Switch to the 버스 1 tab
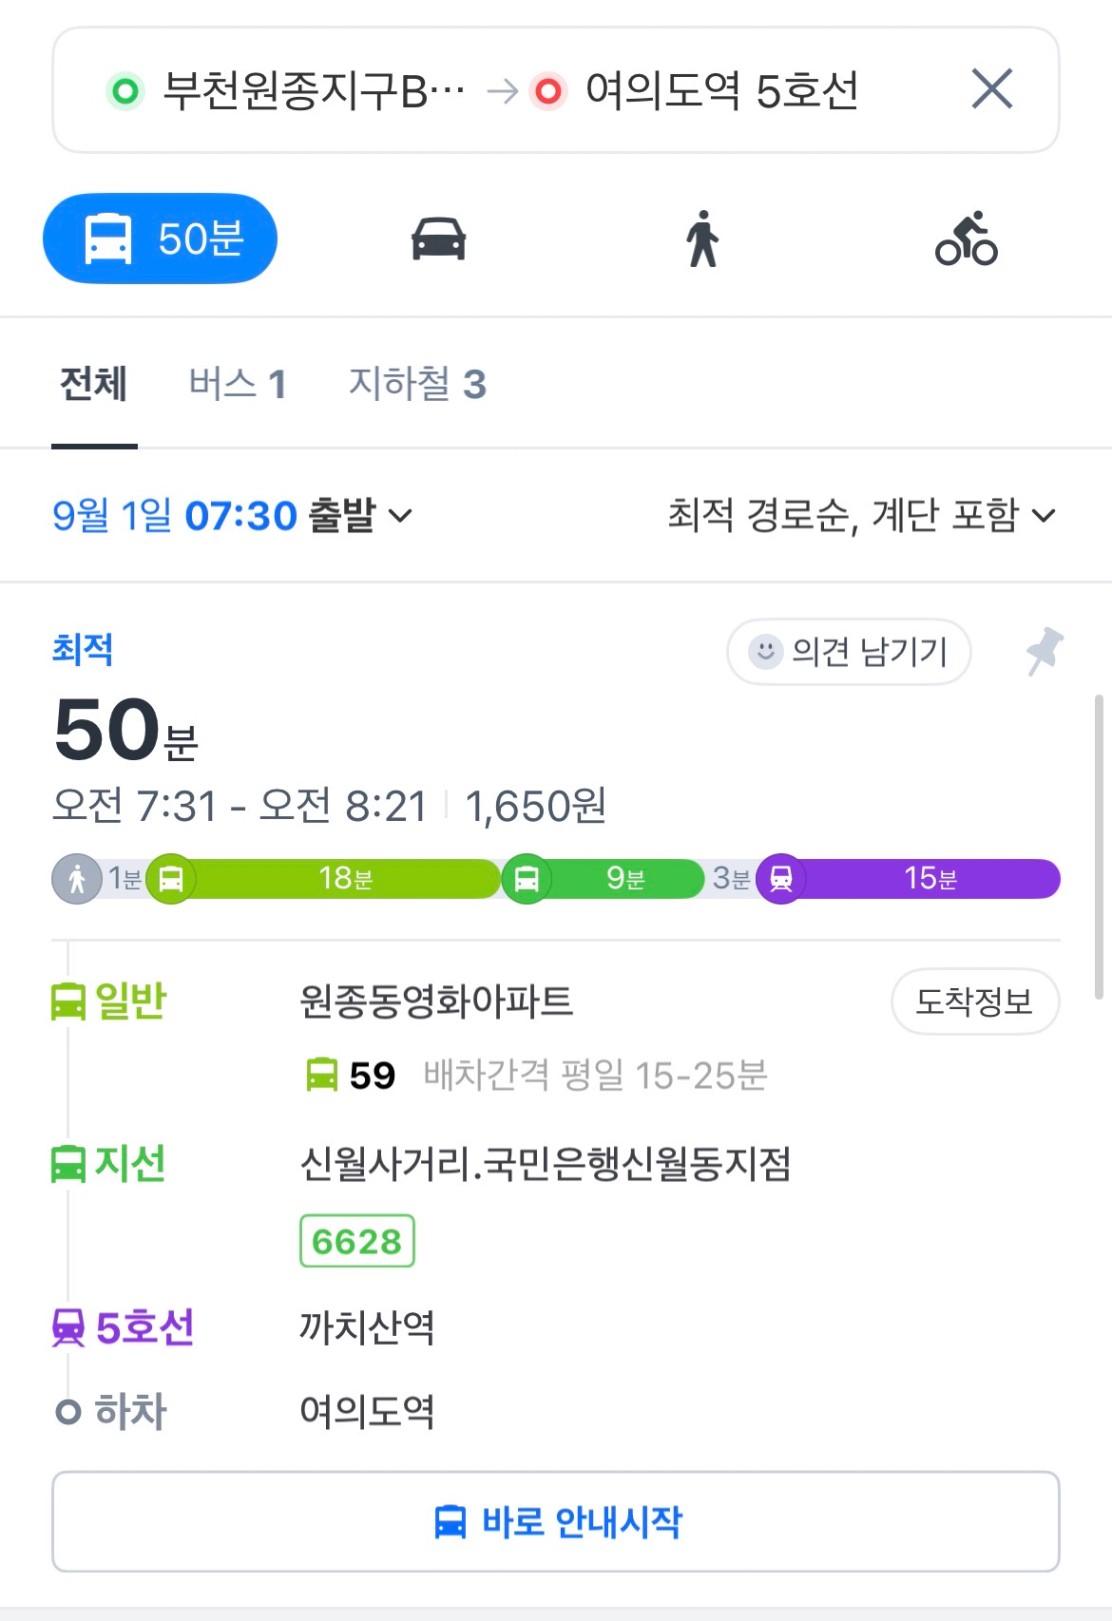 [238, 384]
